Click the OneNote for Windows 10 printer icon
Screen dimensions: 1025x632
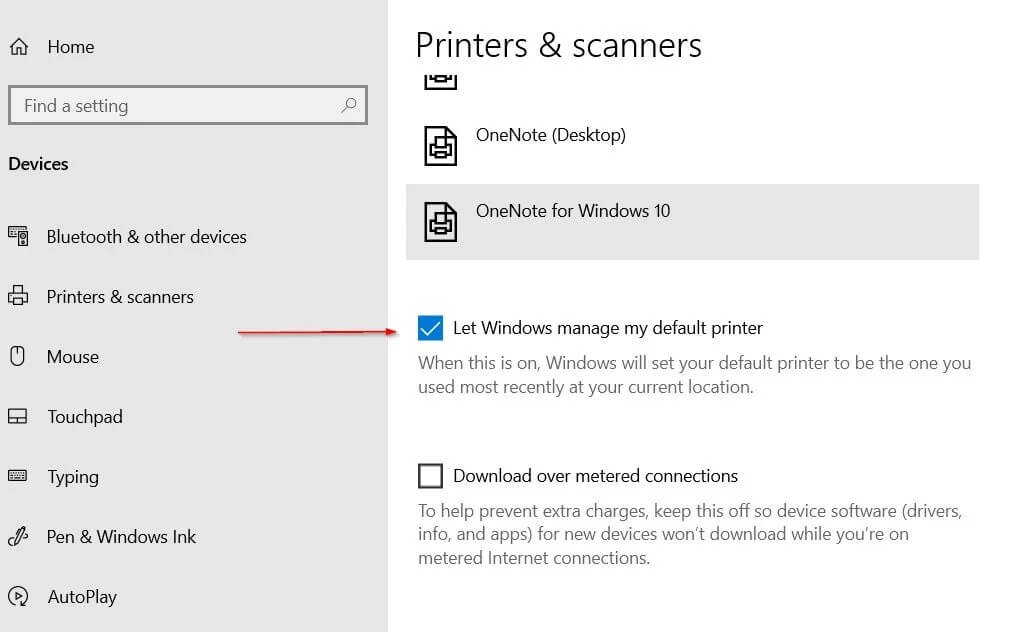pos(441,221)
